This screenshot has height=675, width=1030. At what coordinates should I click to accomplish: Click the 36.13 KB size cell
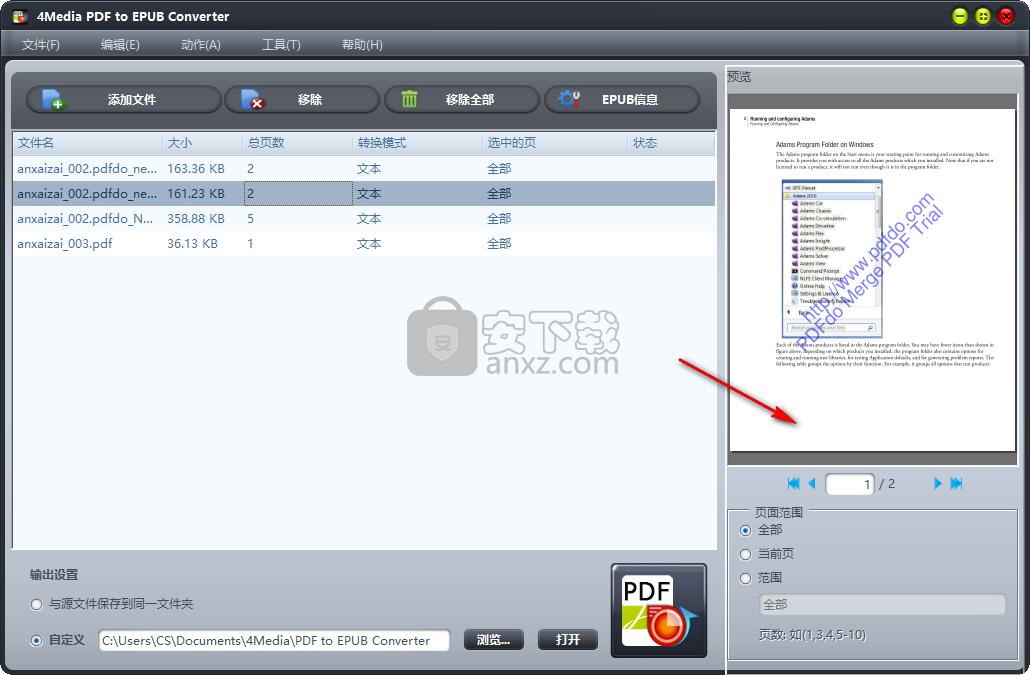192,244
